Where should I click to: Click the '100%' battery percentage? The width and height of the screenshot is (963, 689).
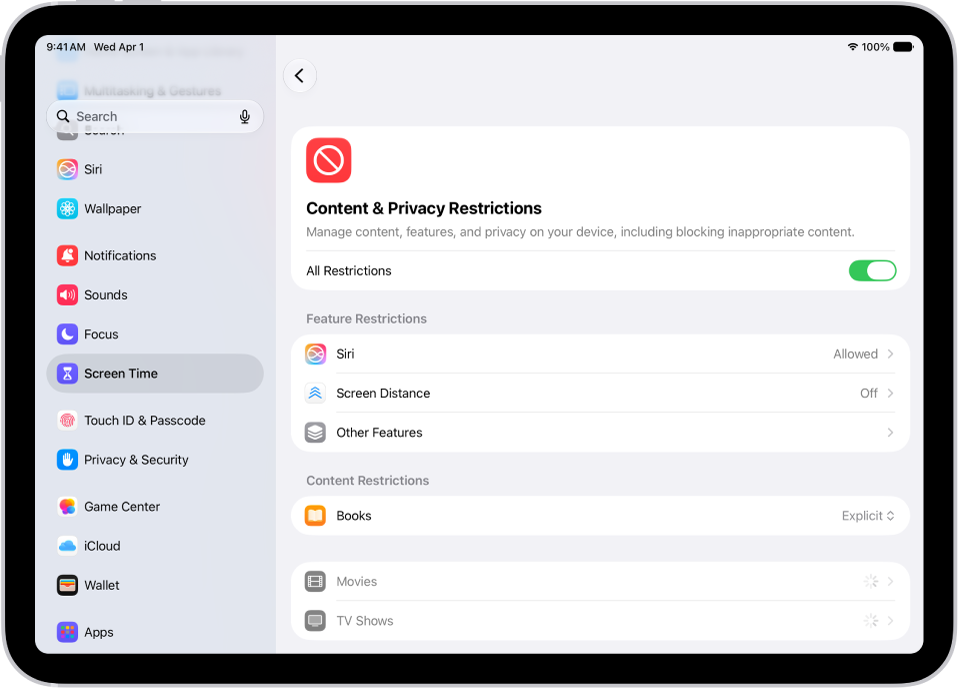click(875, 47)
